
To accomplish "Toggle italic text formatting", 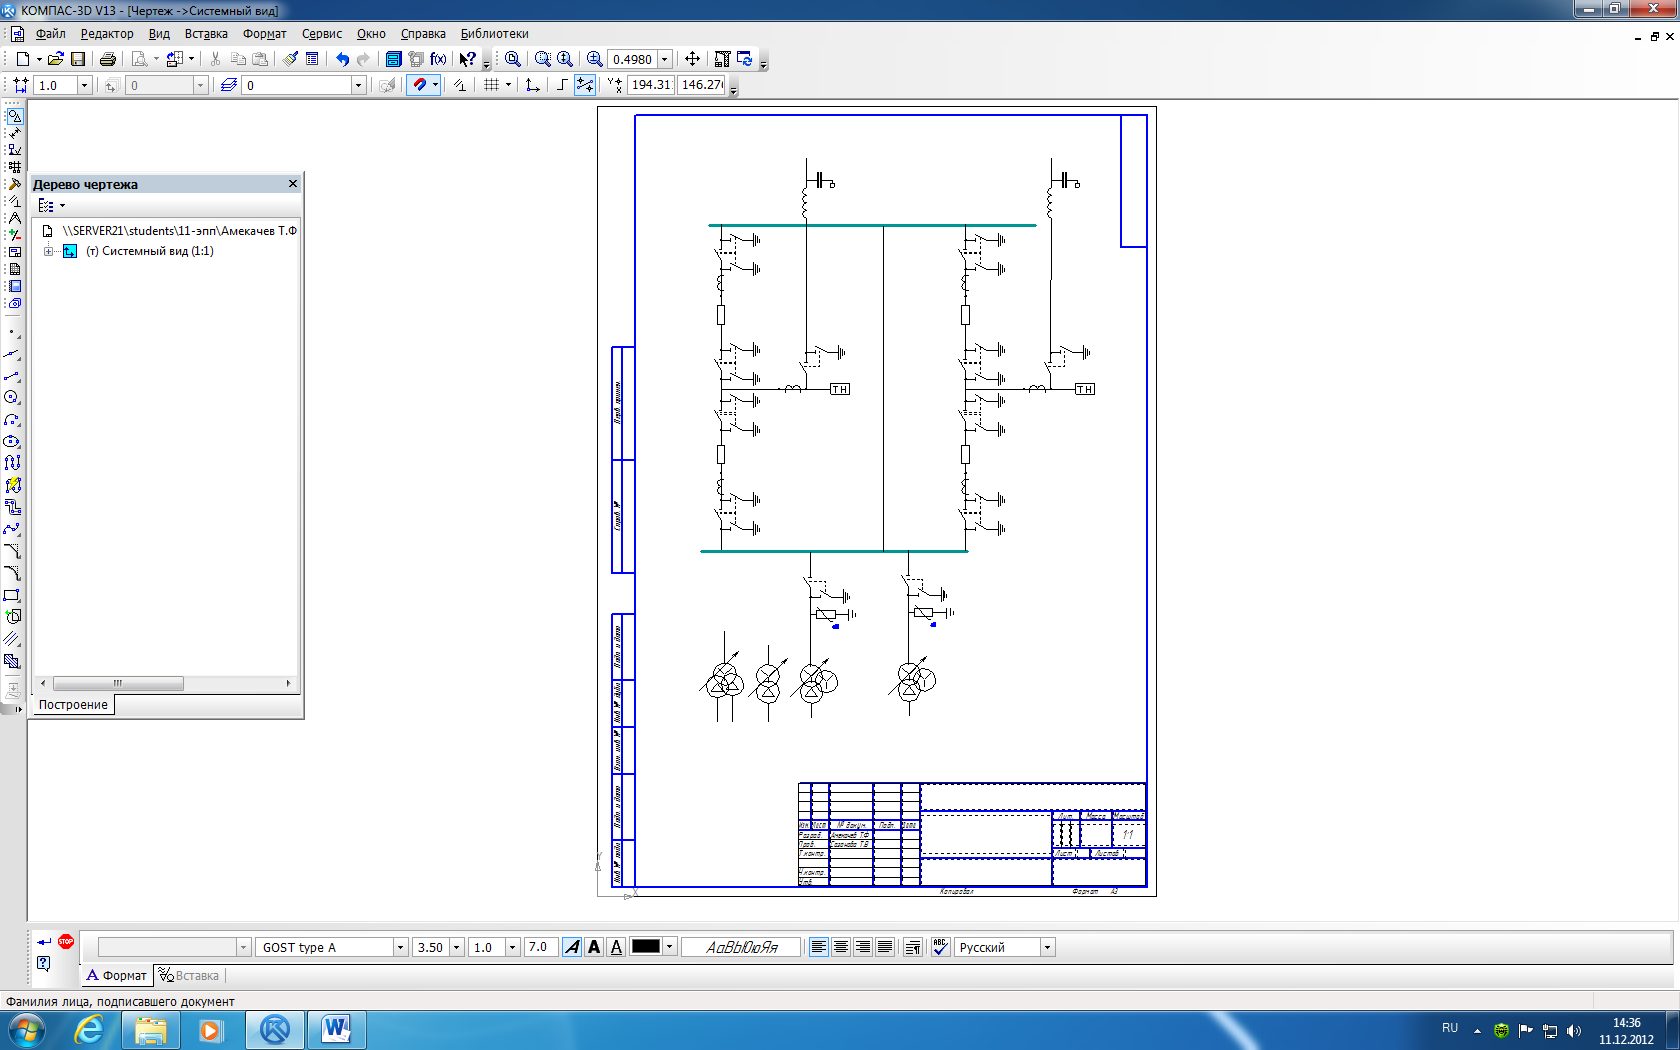I will 572,947.
